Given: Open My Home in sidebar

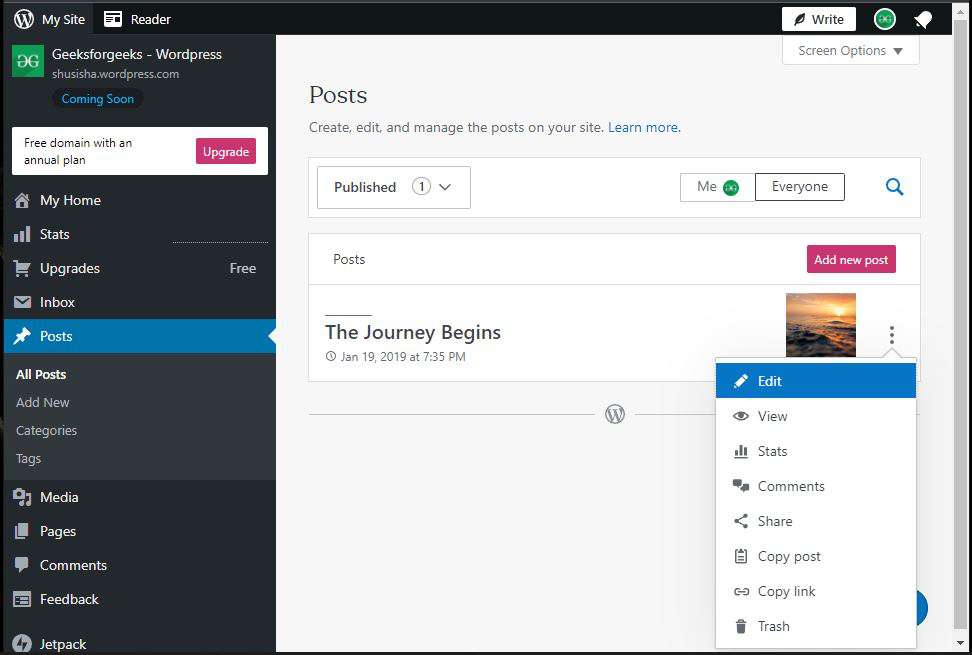Looking at the screenshot, I should click(x=70, y=200).
